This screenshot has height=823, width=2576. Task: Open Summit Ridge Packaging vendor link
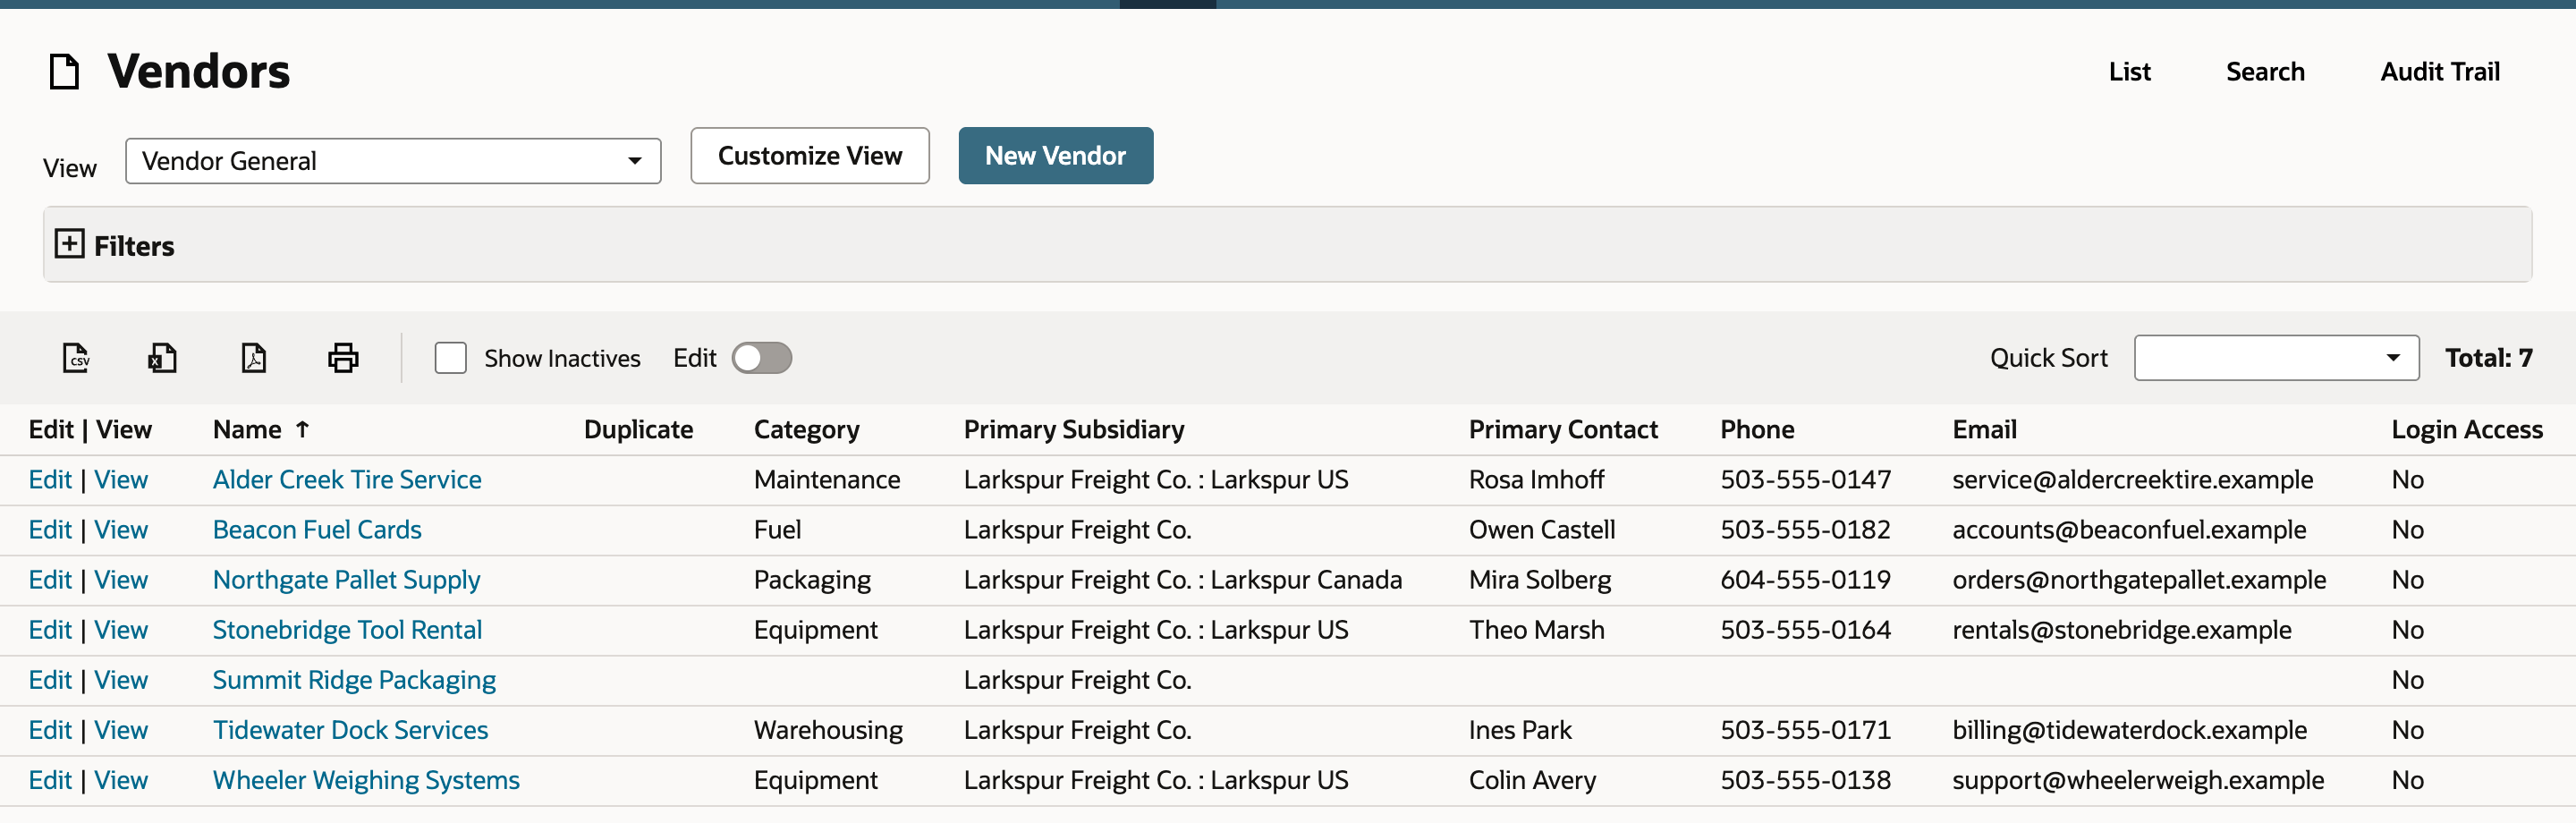(354, 680)
